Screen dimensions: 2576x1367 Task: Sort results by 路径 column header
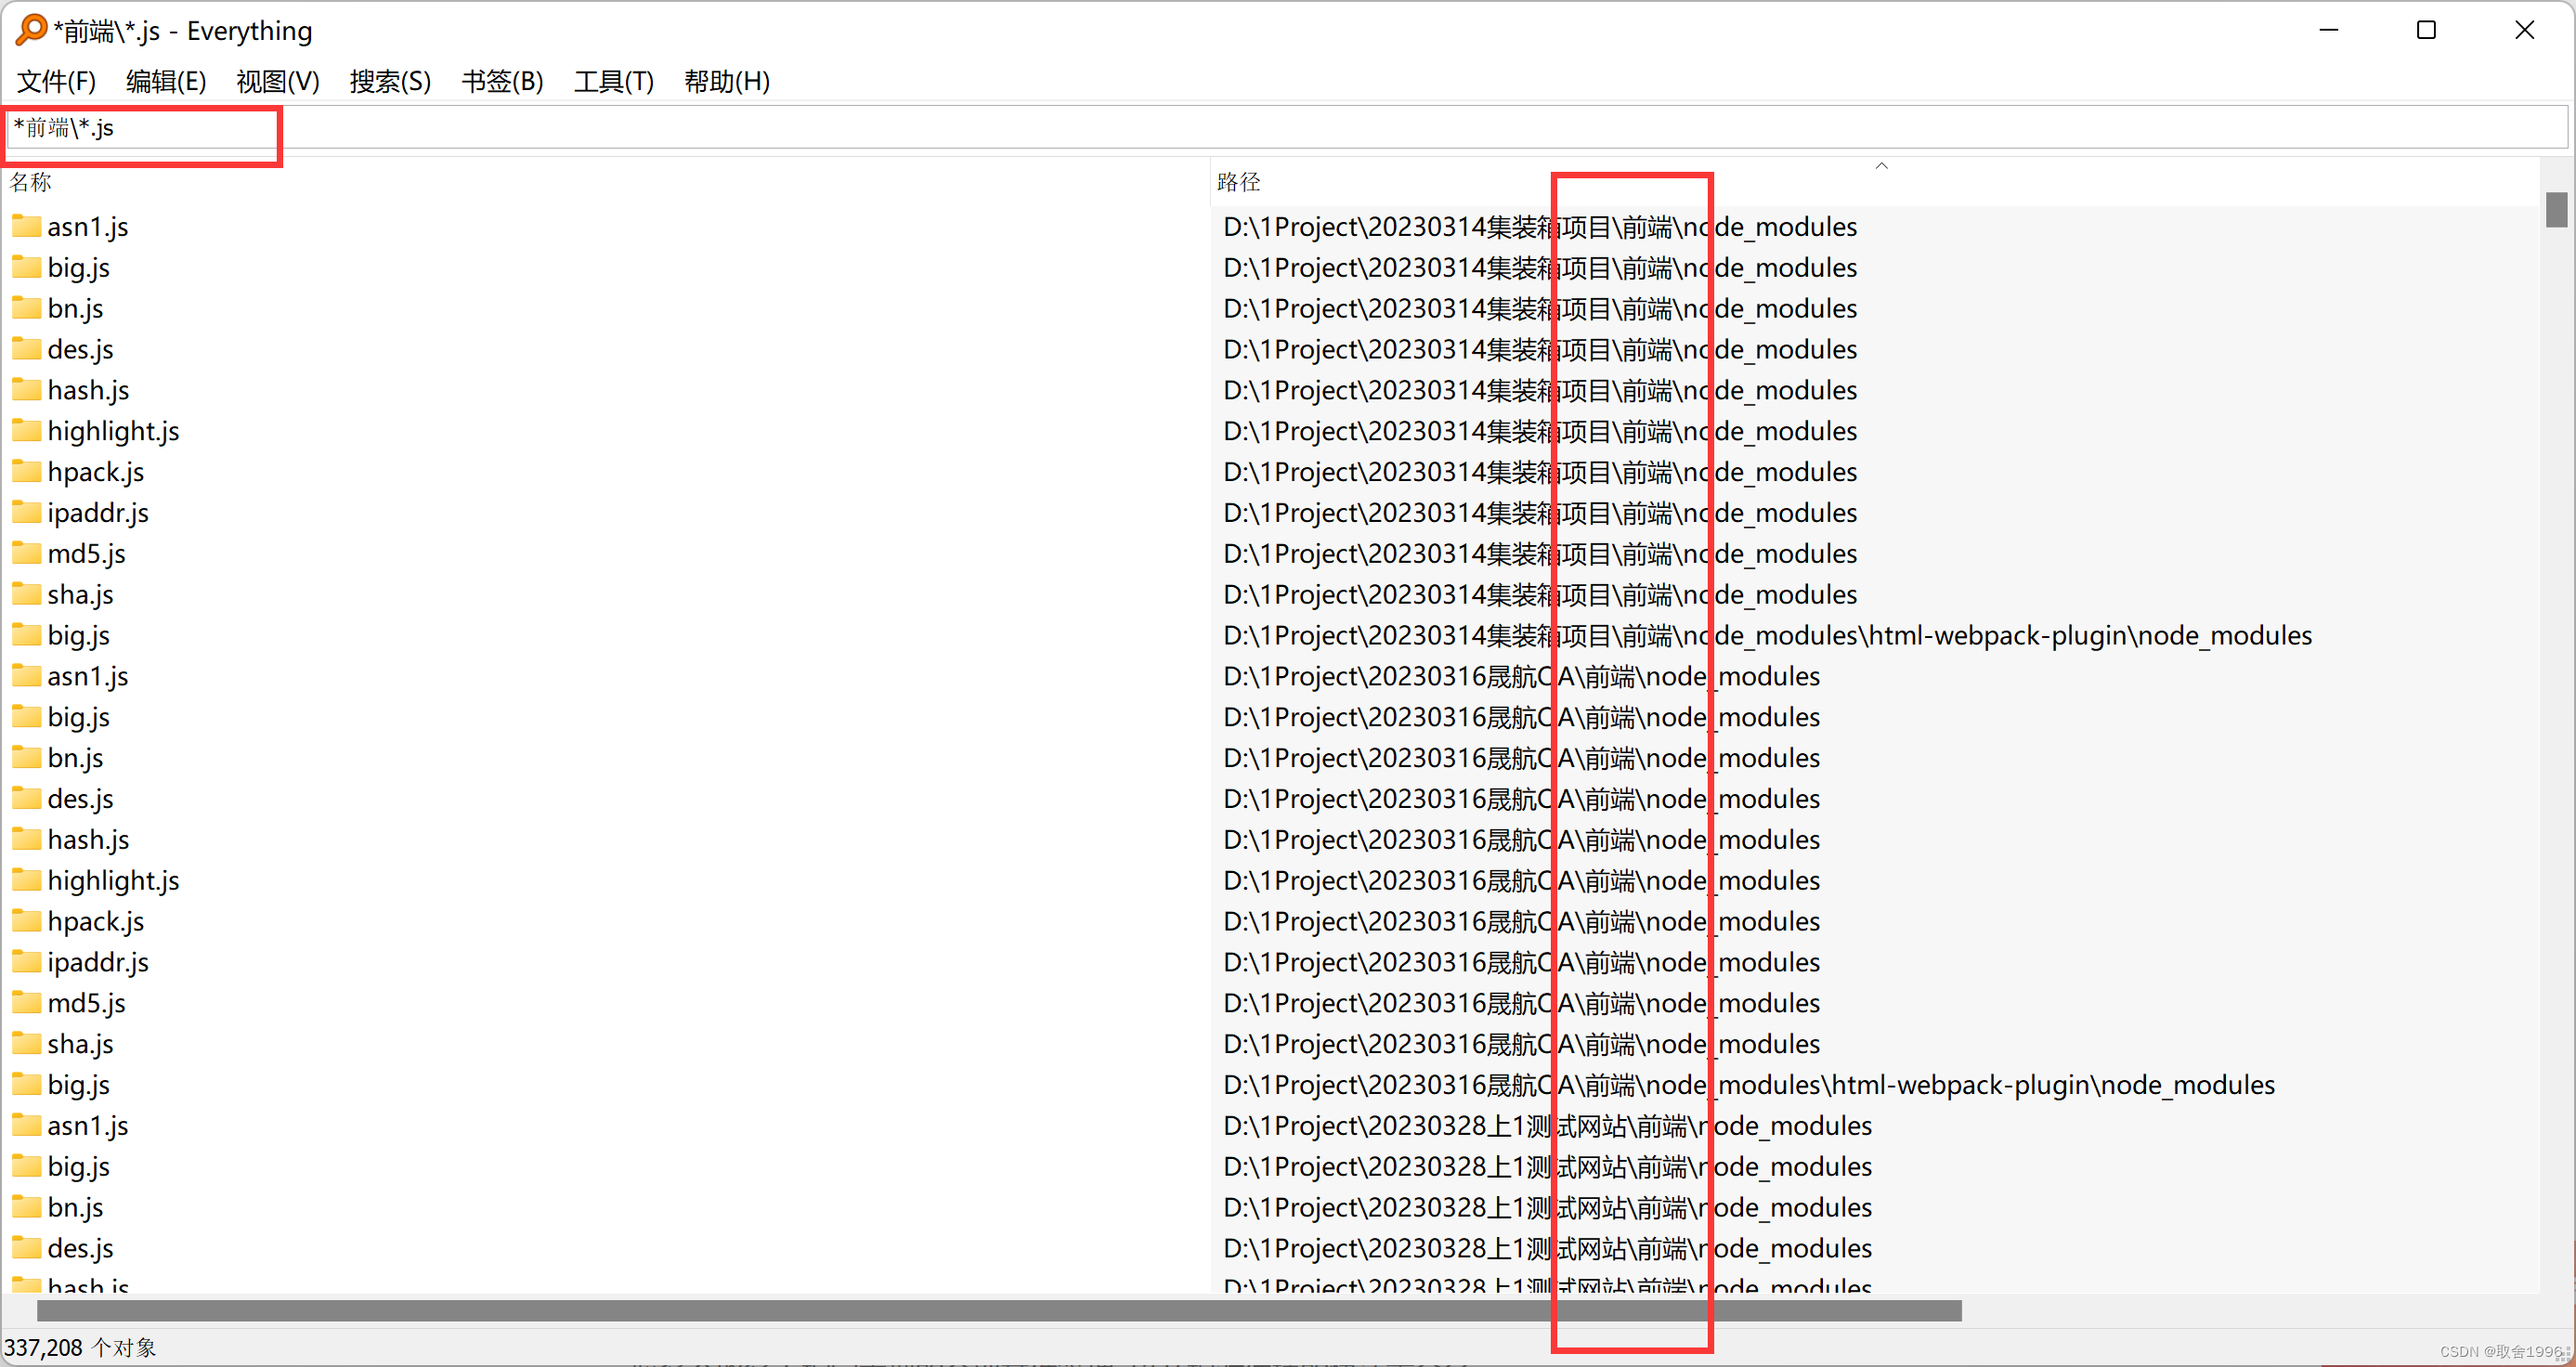(1239, 182)
